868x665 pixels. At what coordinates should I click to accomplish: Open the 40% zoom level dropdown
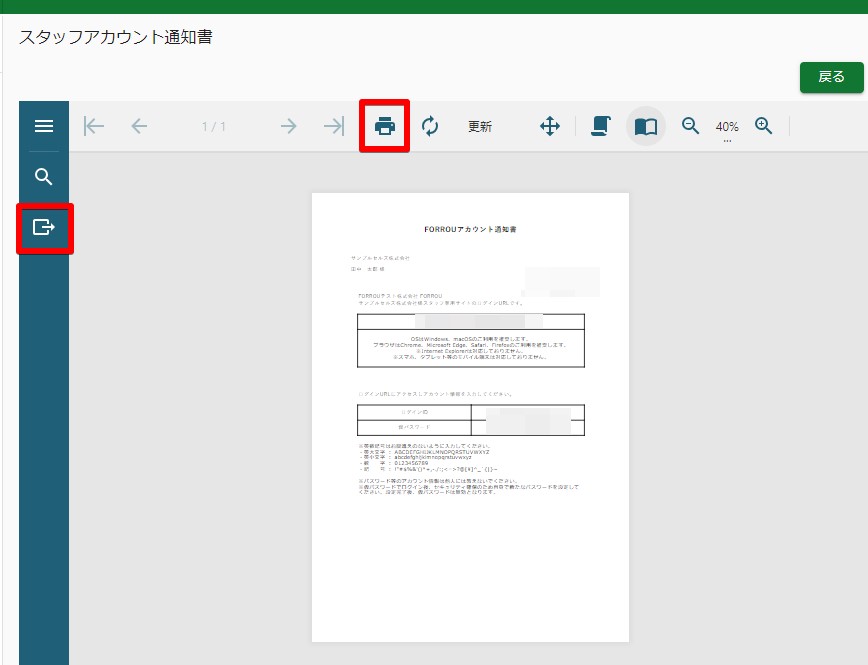point(727,128)
